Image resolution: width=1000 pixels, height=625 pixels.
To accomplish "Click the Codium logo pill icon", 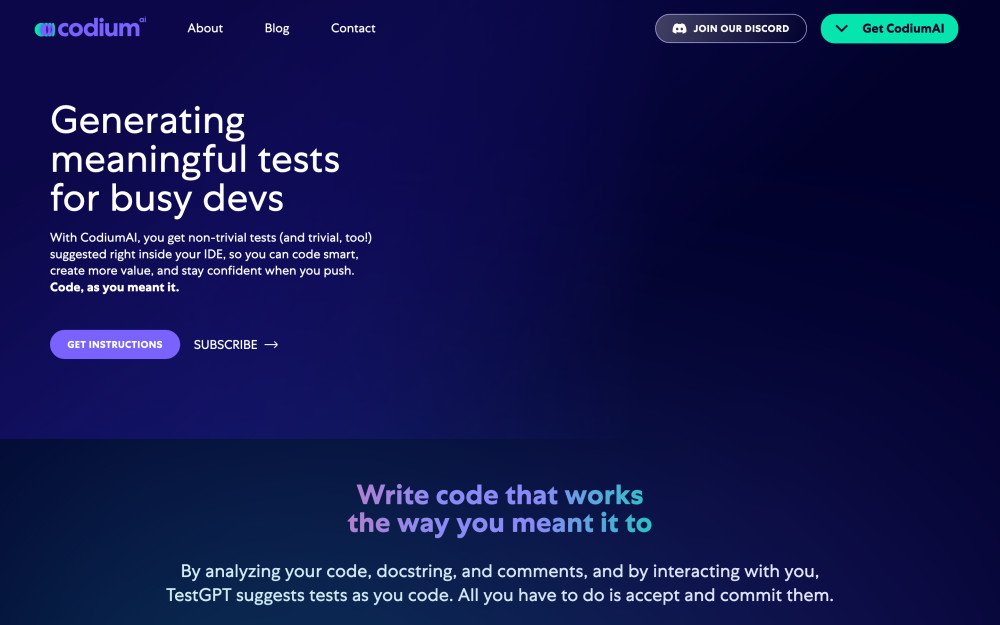I will coord(44,30).
